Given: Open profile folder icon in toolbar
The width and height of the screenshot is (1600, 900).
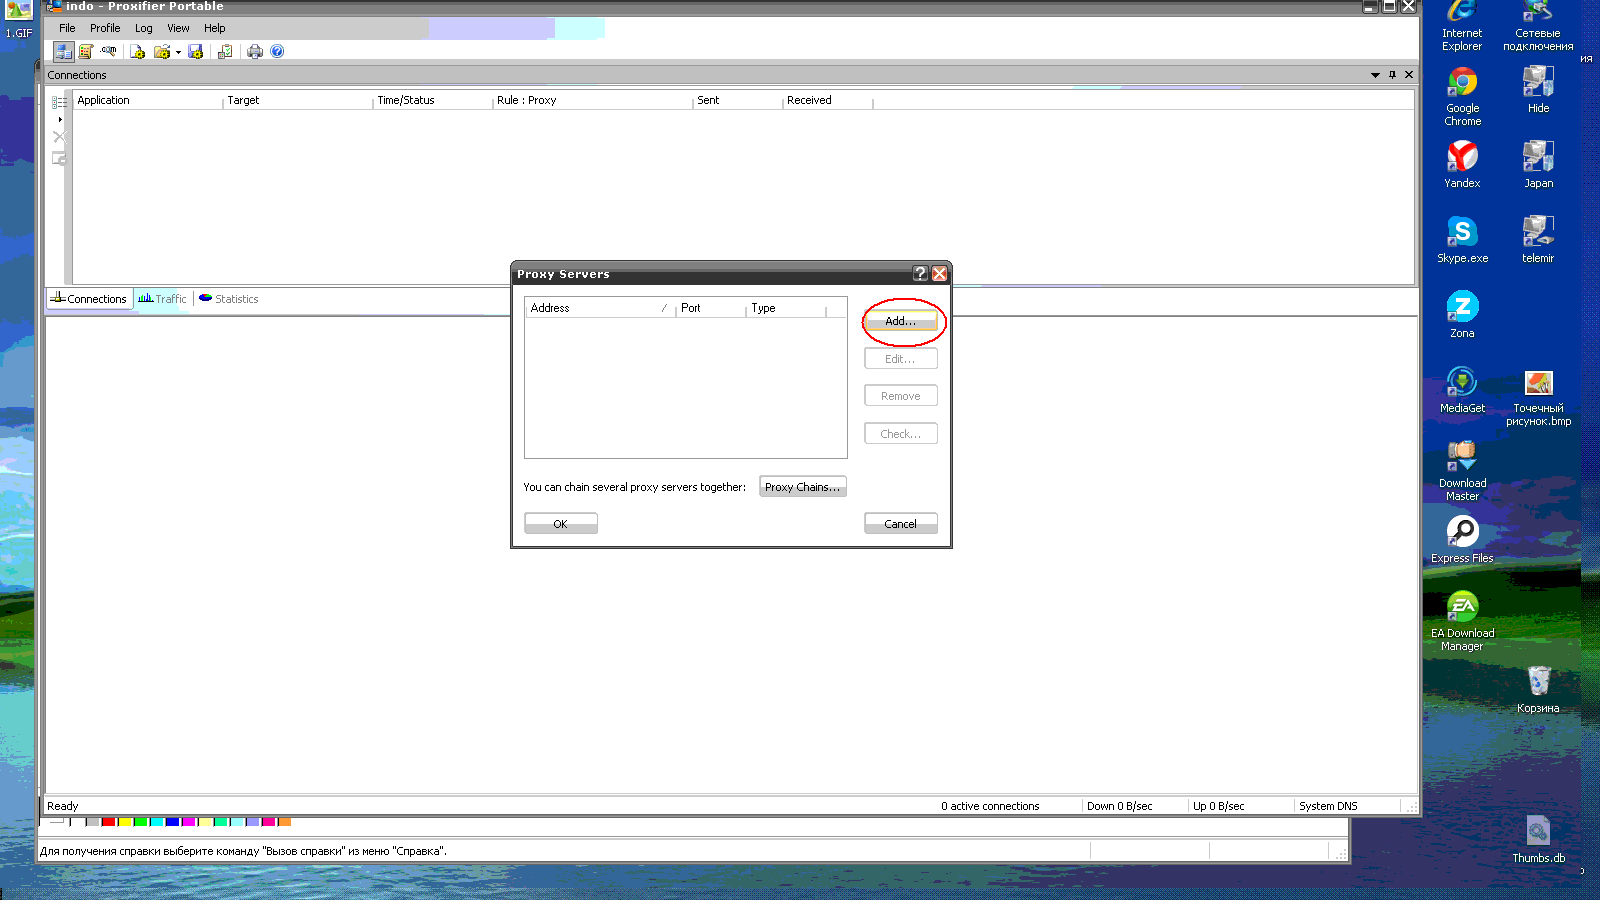Looking at the screenshot, I should (162, 51).
